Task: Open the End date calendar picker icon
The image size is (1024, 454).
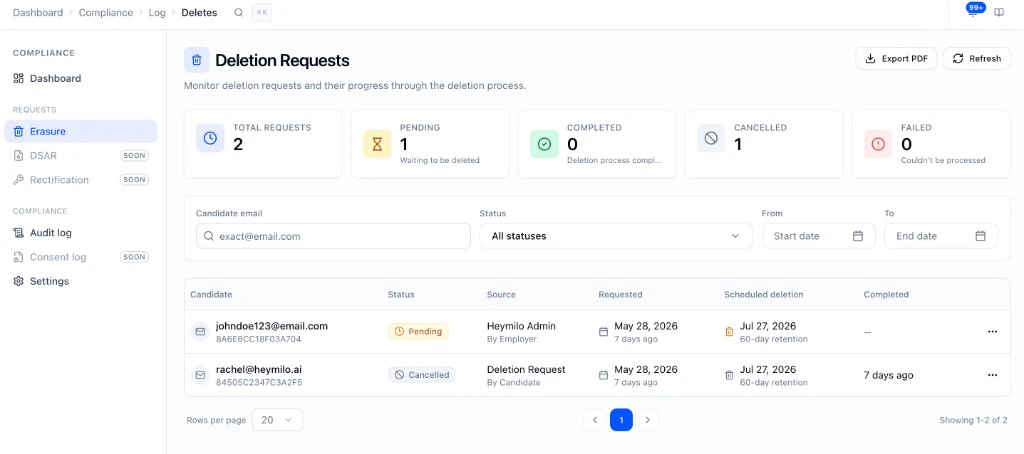Action: pyautogui.click(x=980, y=236)
